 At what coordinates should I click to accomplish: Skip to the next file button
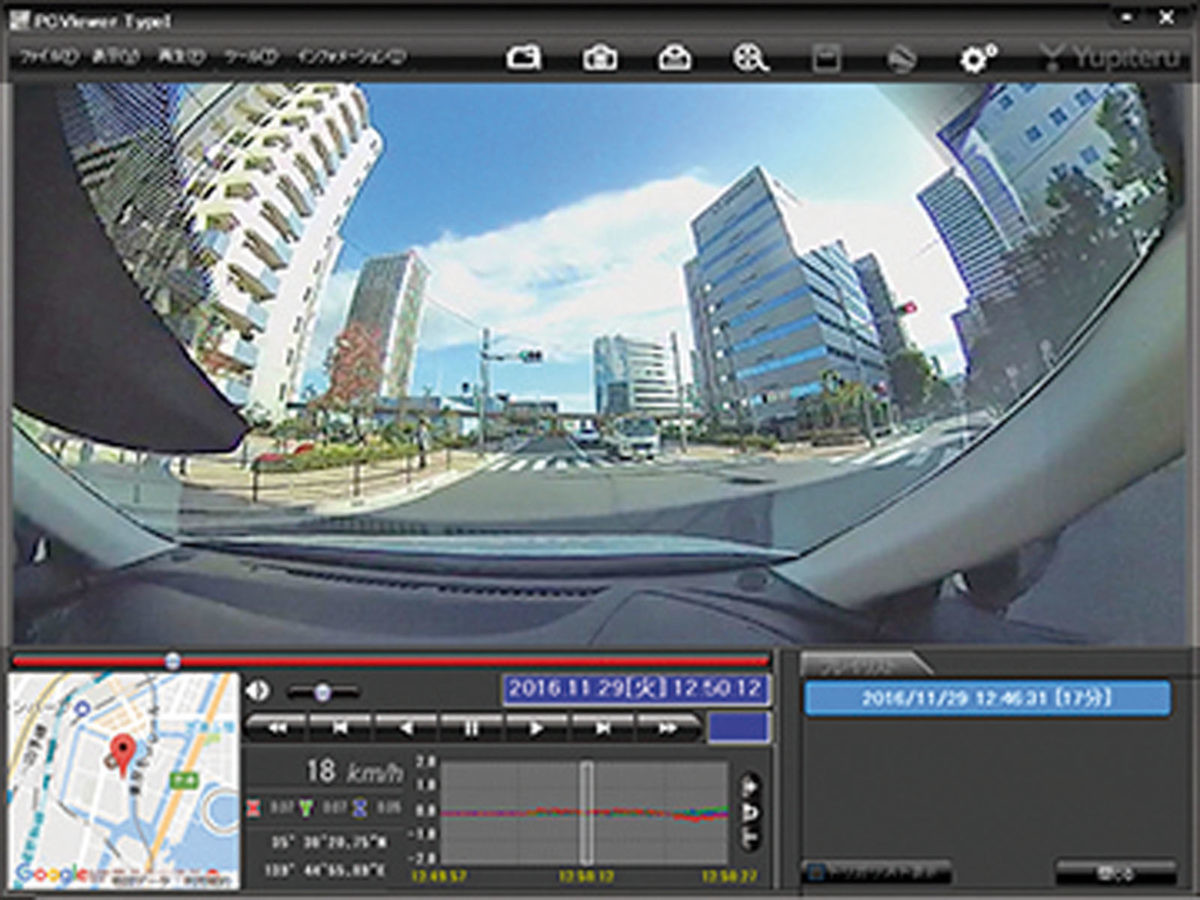coord(602,728)
